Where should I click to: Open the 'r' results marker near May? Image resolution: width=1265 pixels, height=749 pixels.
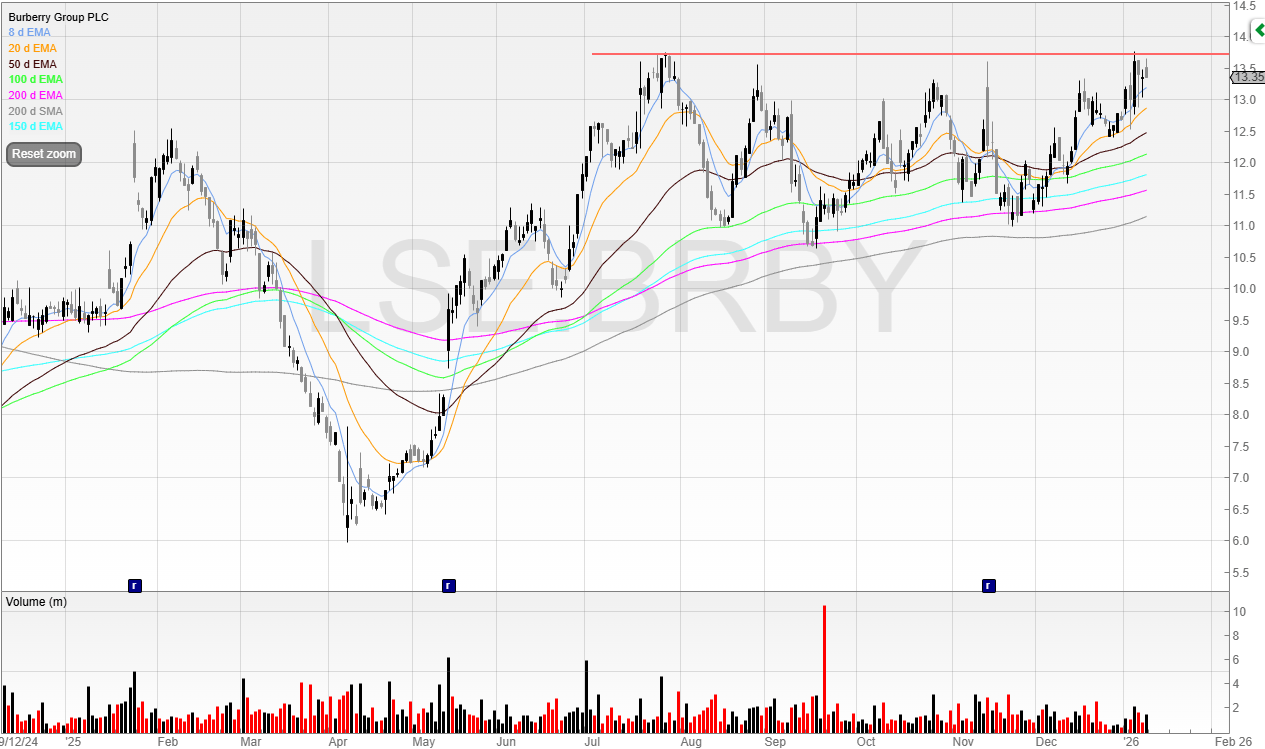click(x=448, y=585)
